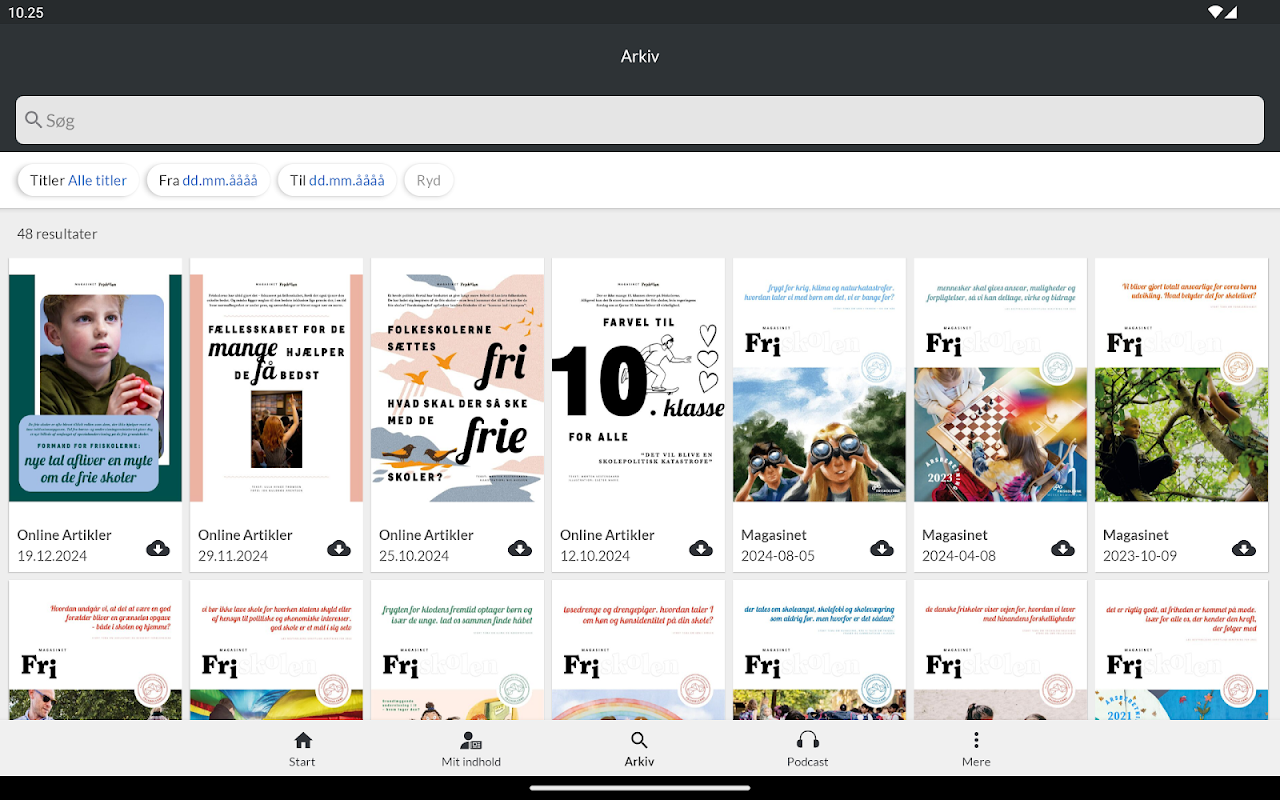
Task: Download the Online Artikler 25.10.2024 issue
Action: pos(520,548)
